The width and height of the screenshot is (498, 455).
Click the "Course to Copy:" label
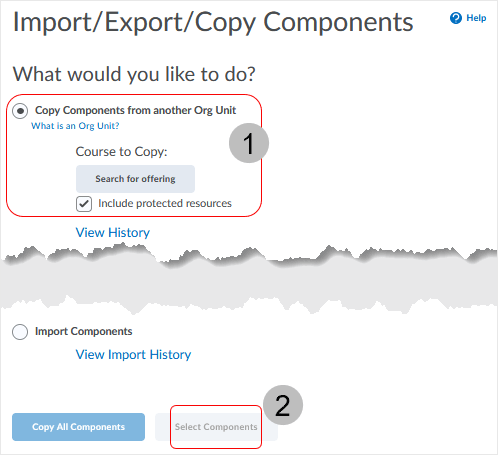121,152
